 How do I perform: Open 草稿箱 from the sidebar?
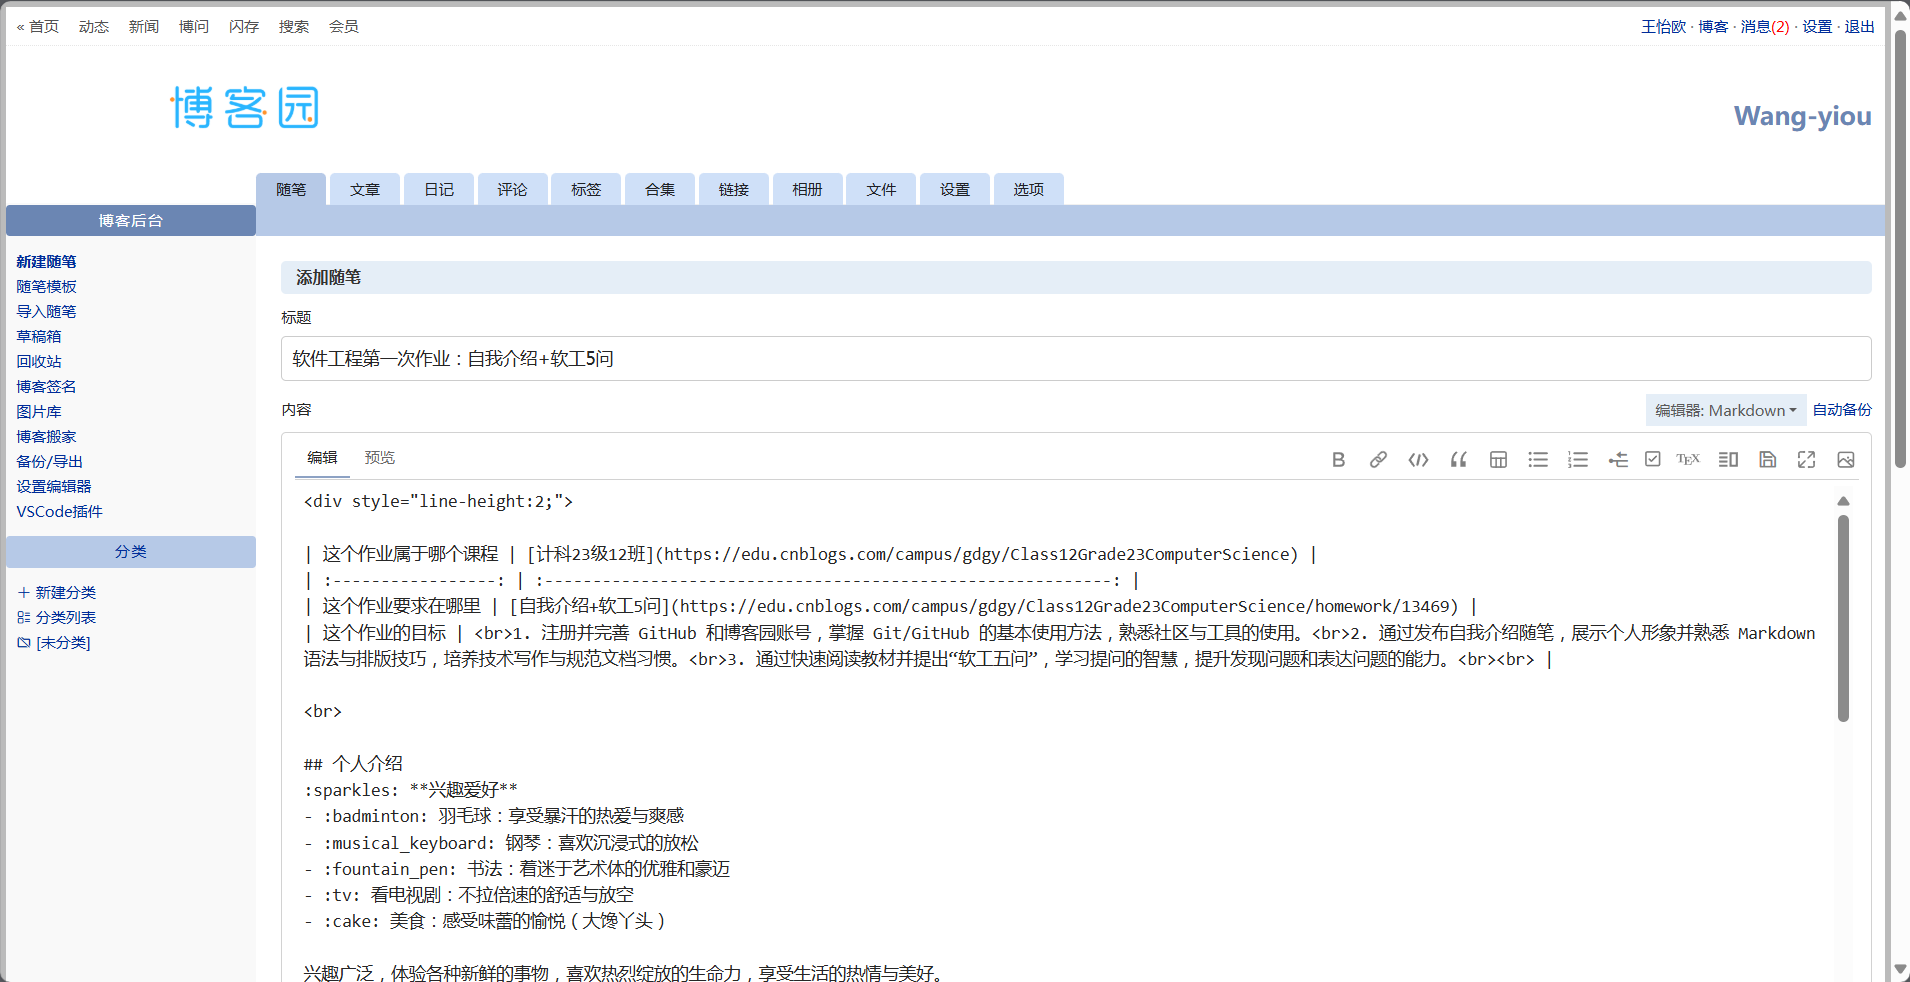pyautogui.click(x=38, y=336)
